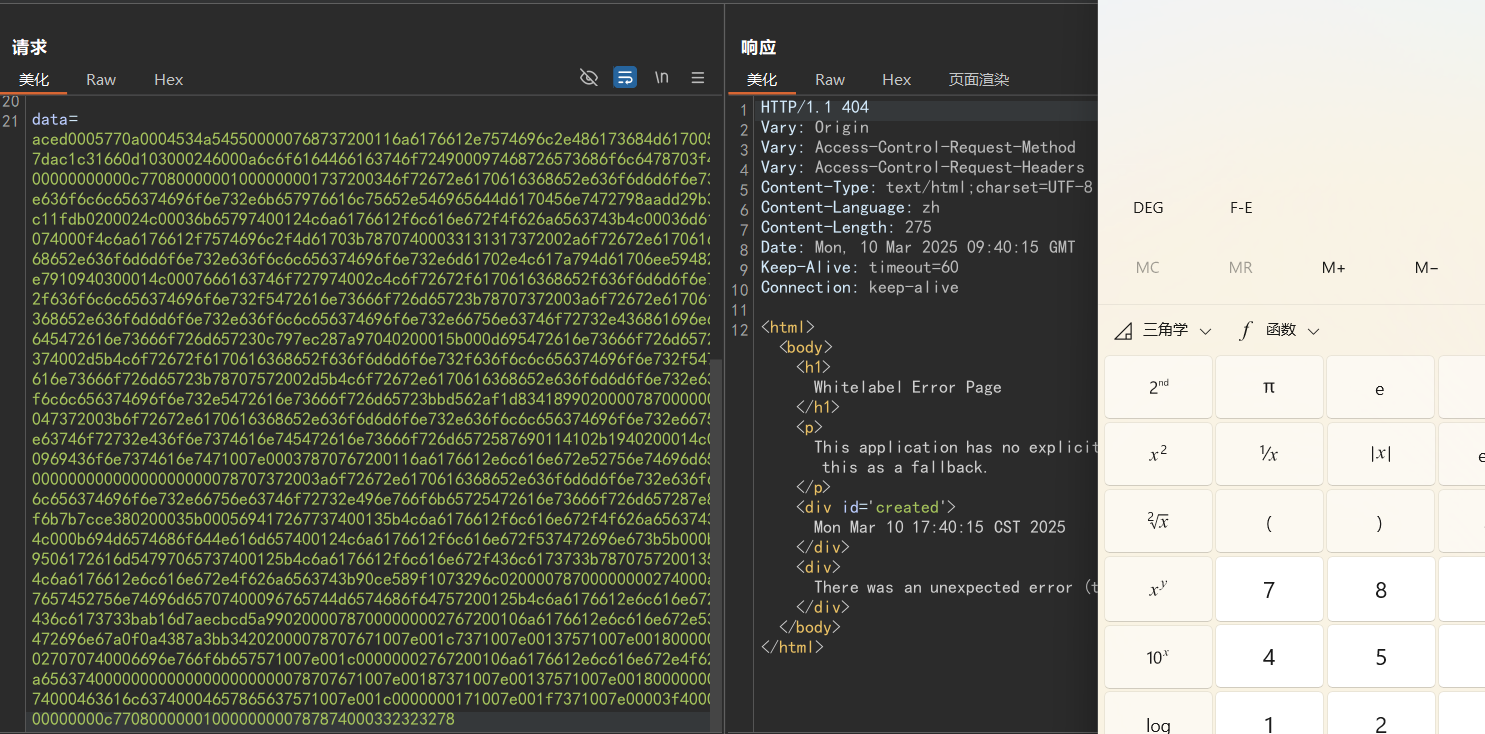
Task: Click the number 5 key
Action: [1380, 656]
